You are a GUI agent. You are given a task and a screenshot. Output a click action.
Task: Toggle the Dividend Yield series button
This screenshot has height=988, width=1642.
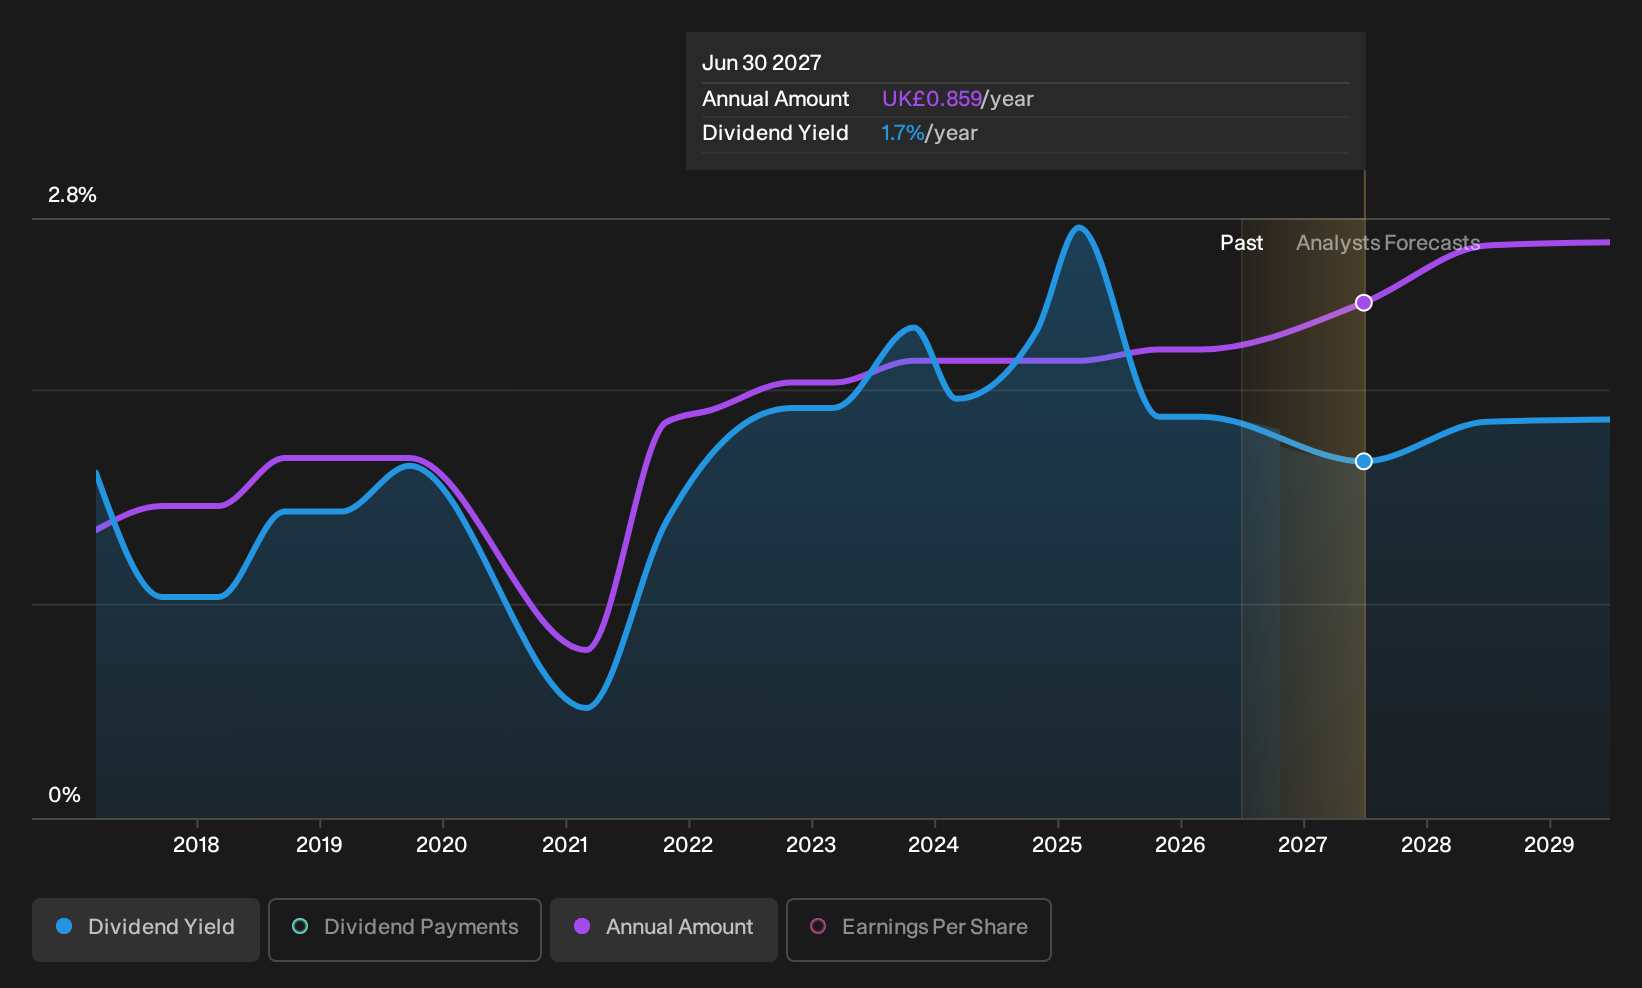(146, 929)
